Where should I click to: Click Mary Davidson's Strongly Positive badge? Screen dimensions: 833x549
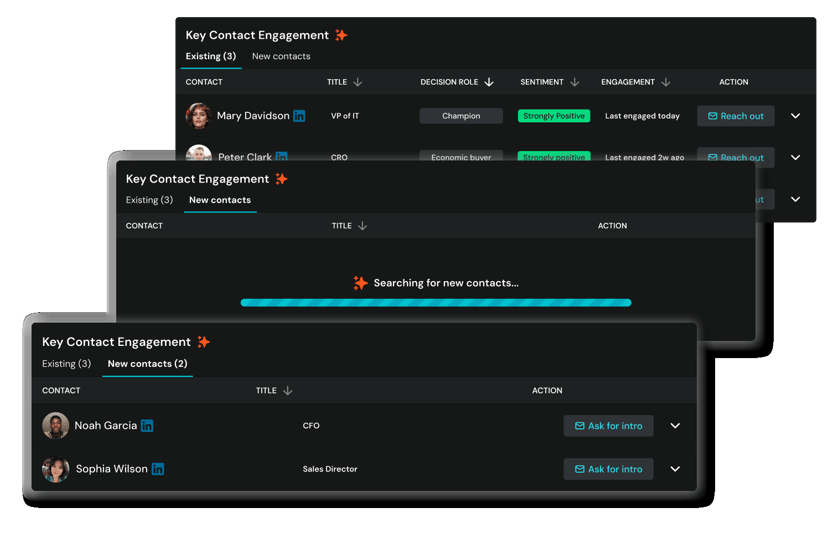coord(554,116)
